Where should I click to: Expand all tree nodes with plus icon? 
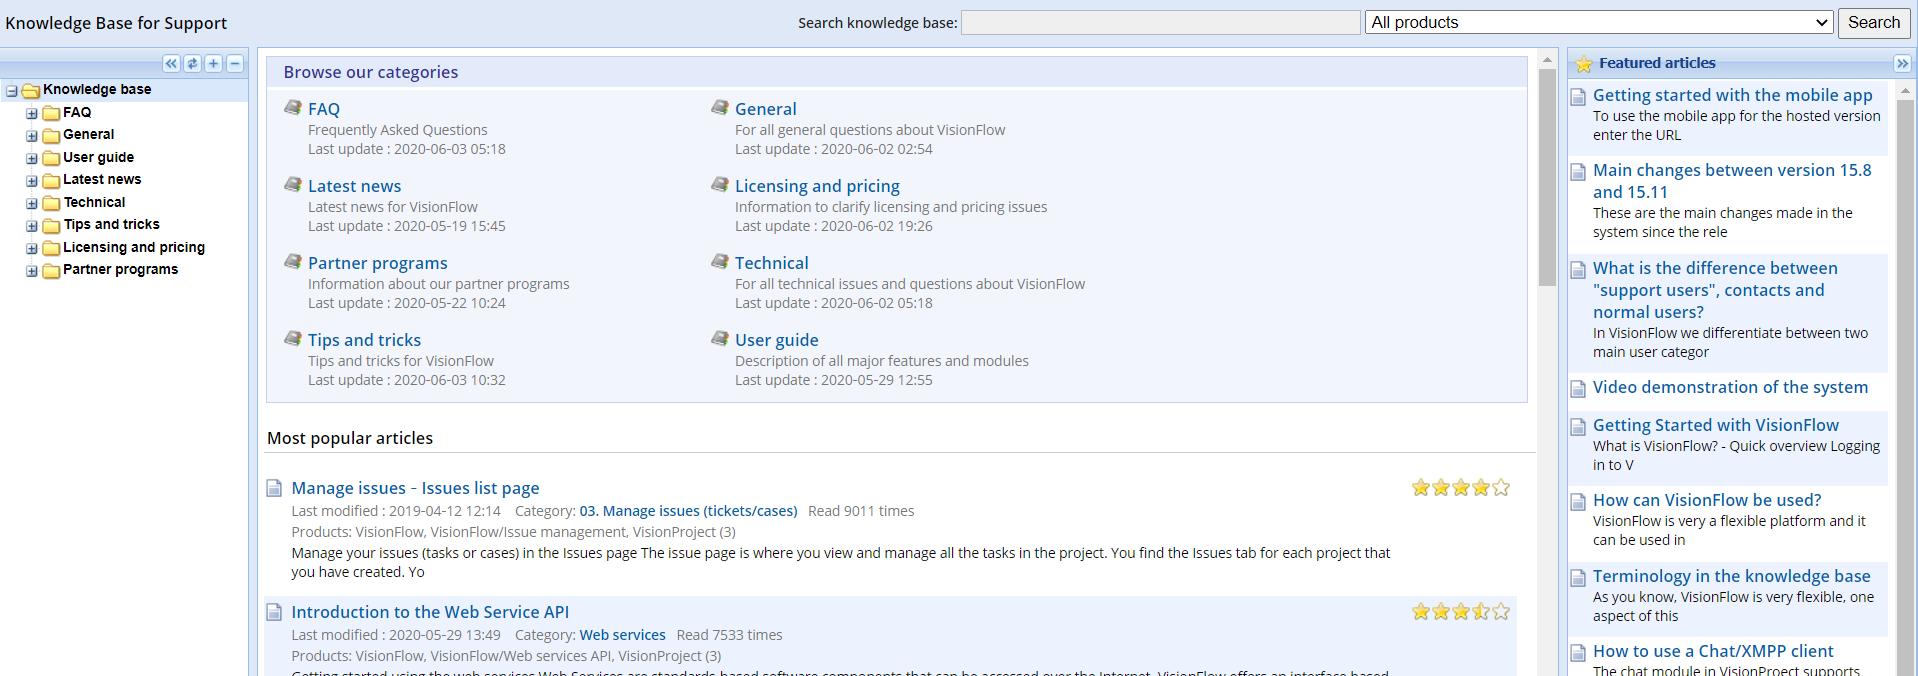click(x=213, y=64)
